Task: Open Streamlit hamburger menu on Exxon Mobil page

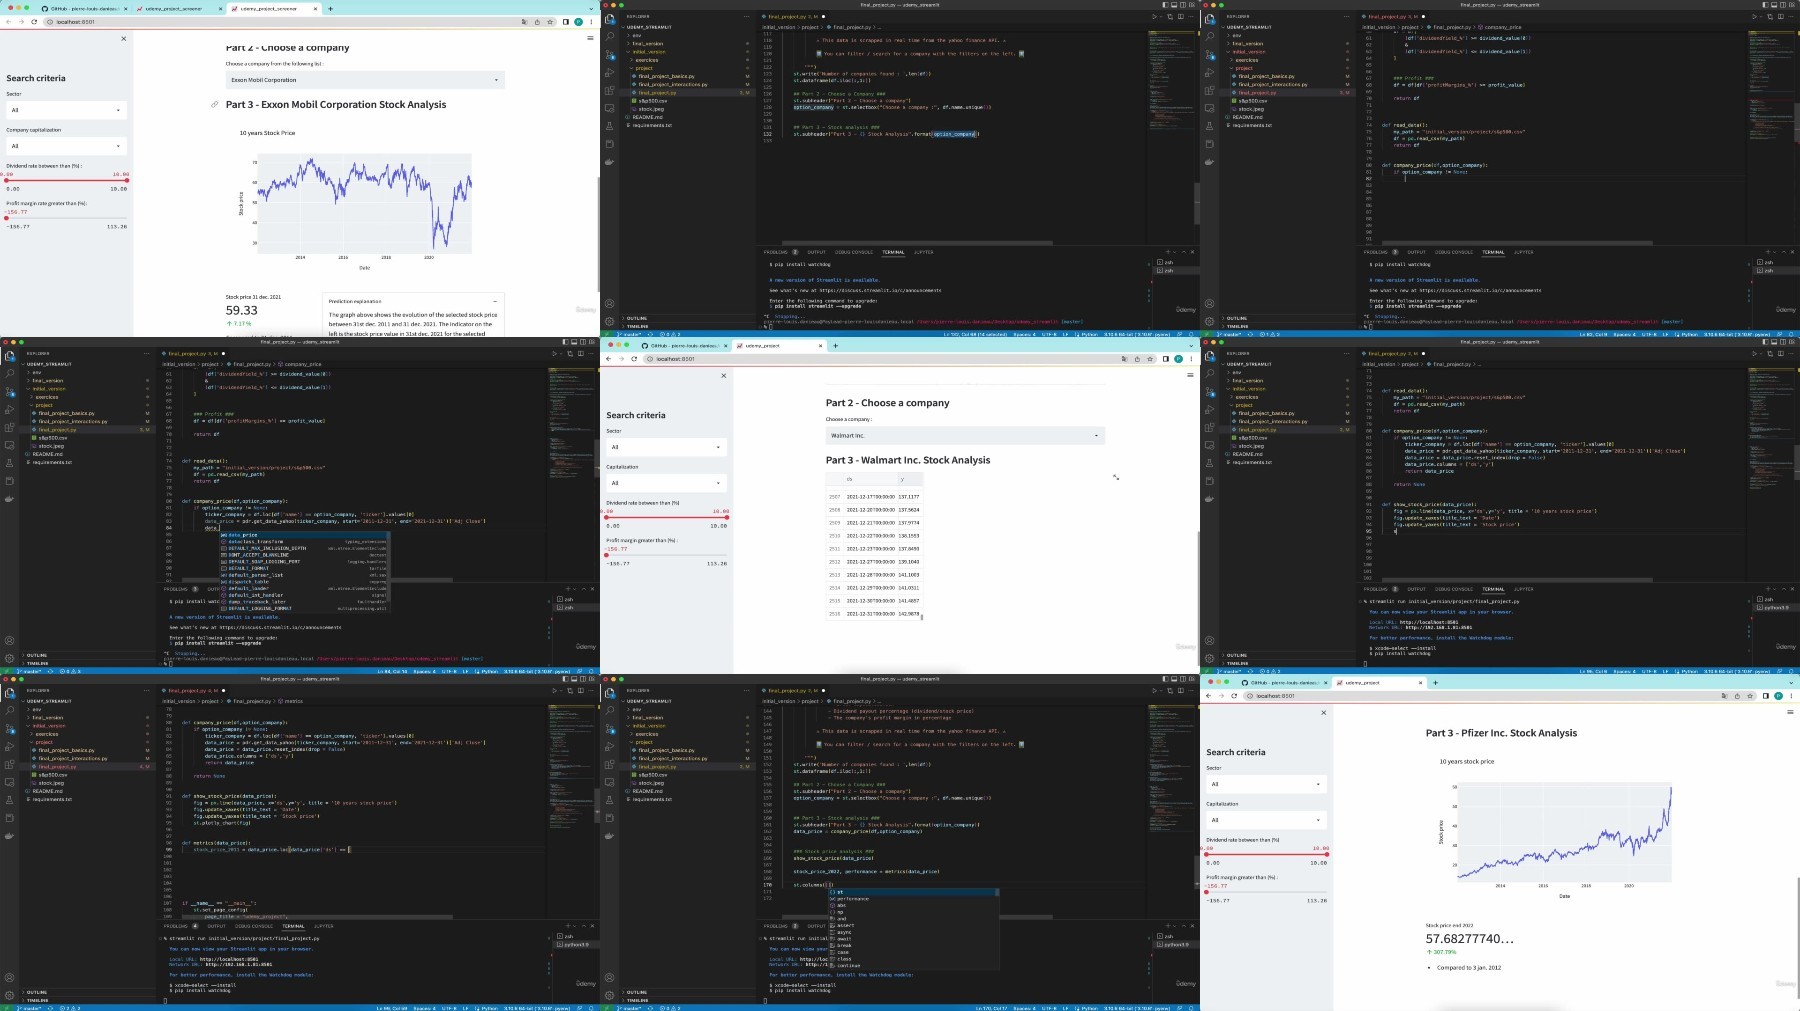Action: (590, 38)
